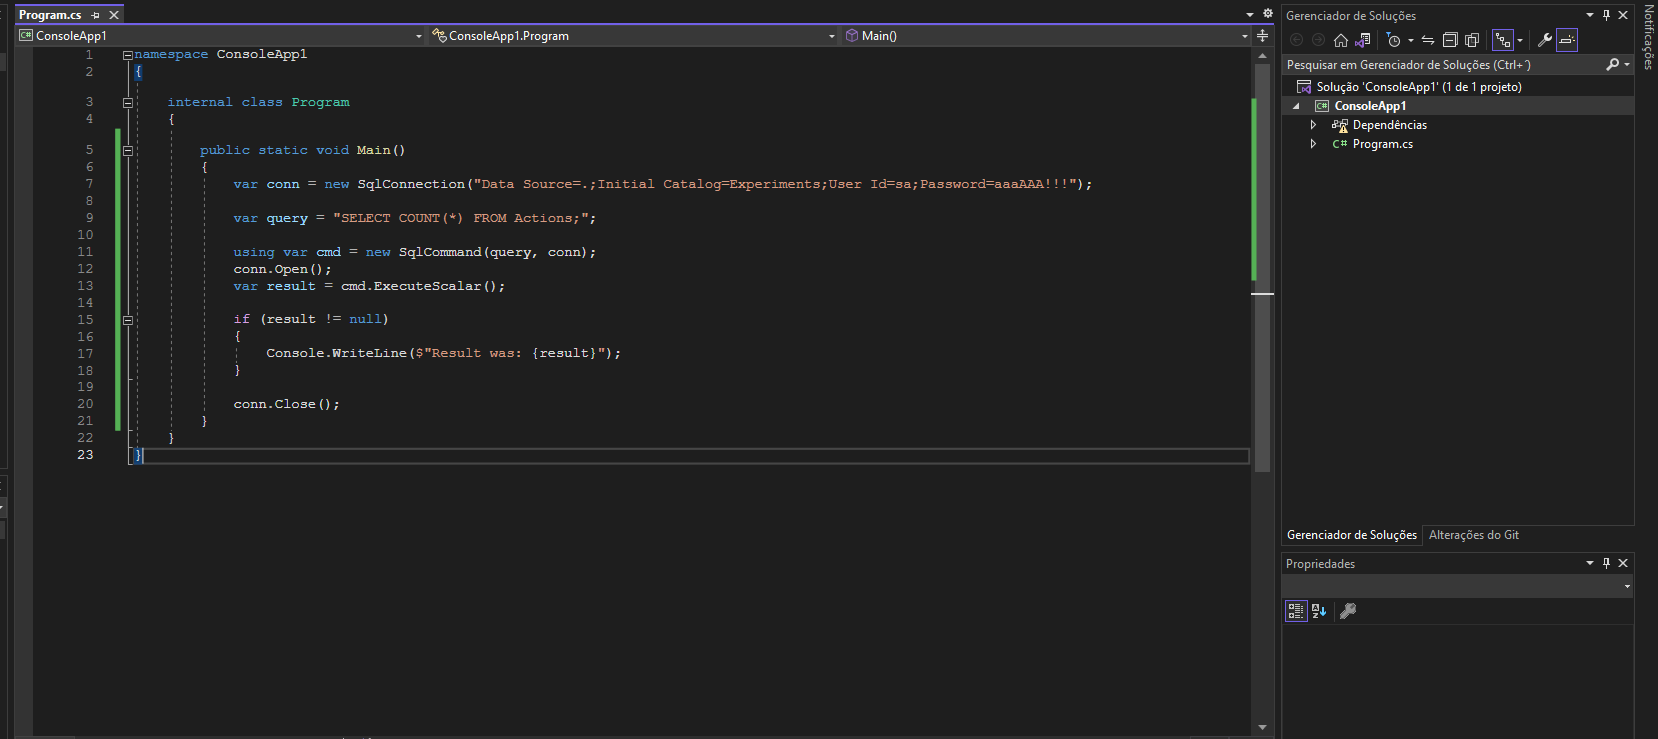Click on the SqlConnection text in code

(x=411, y=184)
